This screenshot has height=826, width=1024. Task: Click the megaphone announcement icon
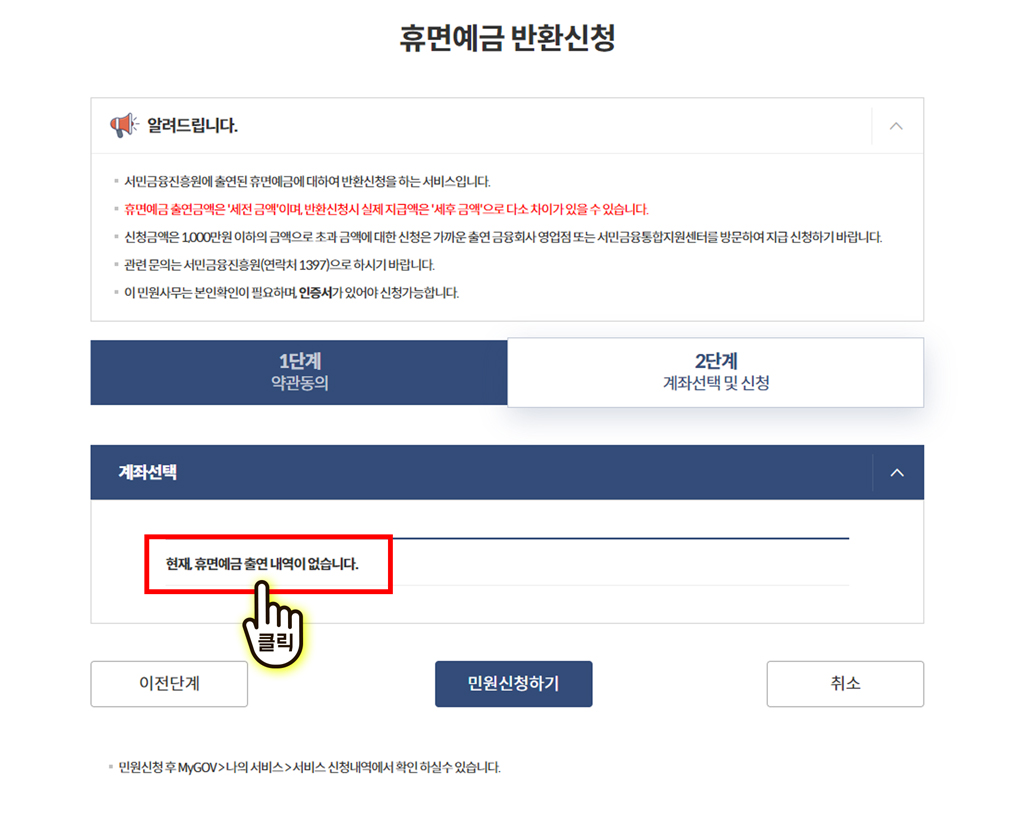tap(124, 125)
